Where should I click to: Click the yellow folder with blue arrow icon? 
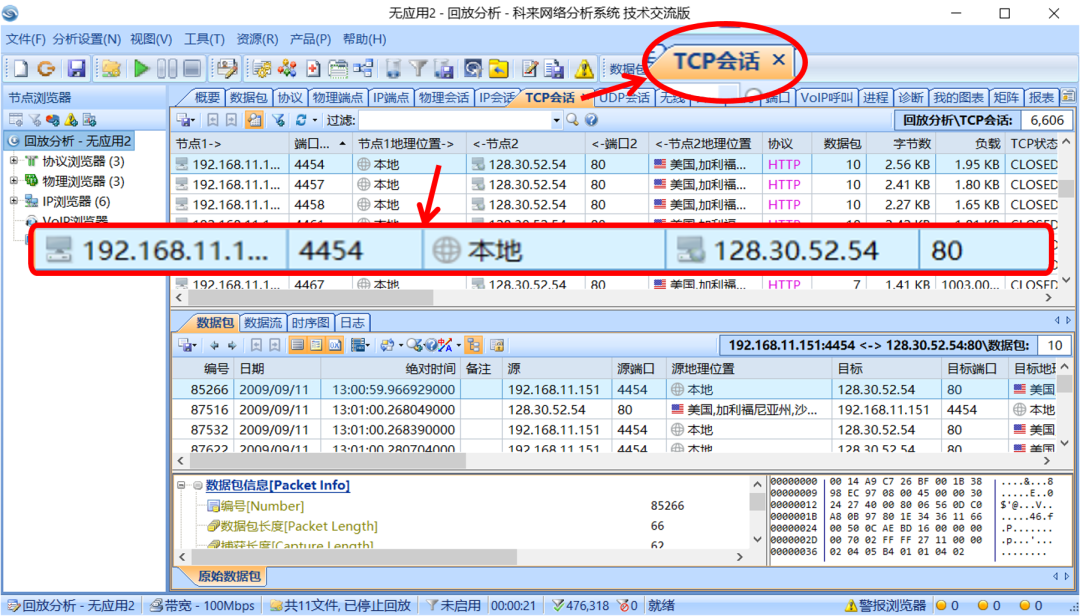click(x=499, y=68)
